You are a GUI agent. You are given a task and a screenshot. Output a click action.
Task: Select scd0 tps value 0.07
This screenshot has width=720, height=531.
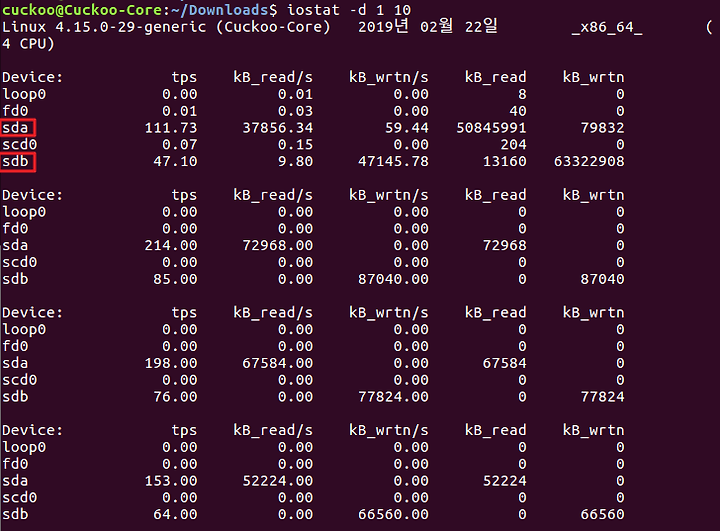(x=180, y=145)
